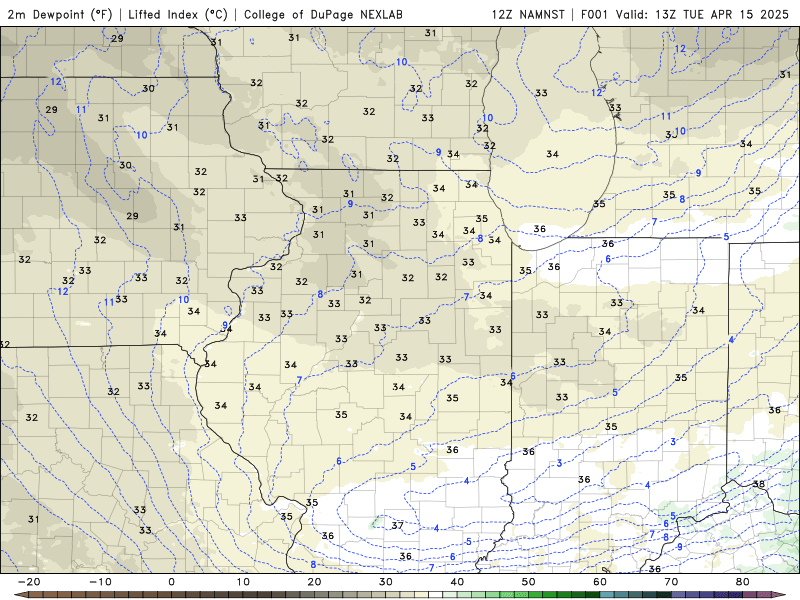Click the 'Lifted Index (°C)' title text
The width and height of the screenshot is (800, 600).
[178, 14]
